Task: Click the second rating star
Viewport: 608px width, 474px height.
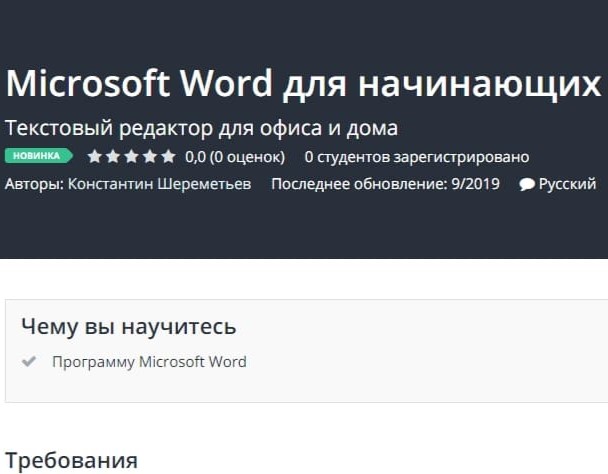Action: tap(113, 157)
